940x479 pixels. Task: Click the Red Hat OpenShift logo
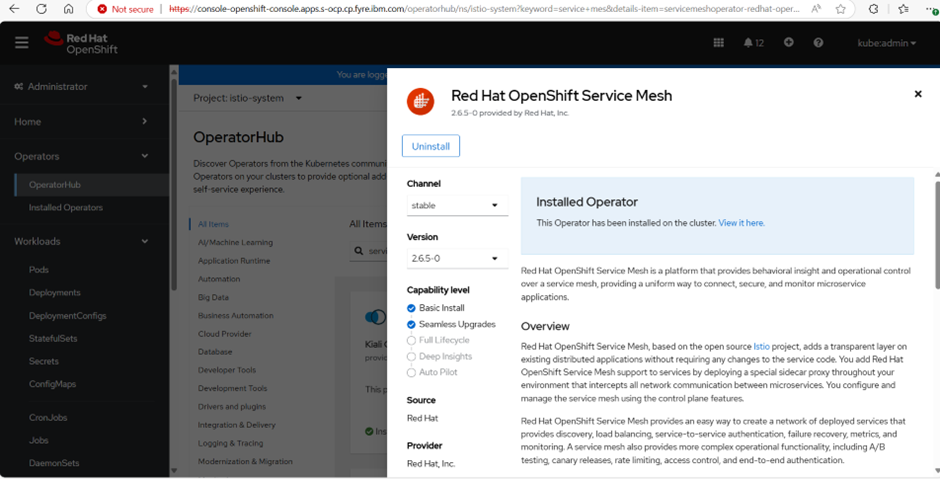coord(81,43)
